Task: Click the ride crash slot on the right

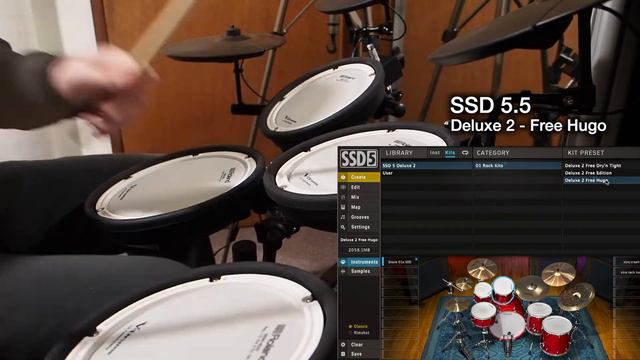Action: [x=627, y=262]
